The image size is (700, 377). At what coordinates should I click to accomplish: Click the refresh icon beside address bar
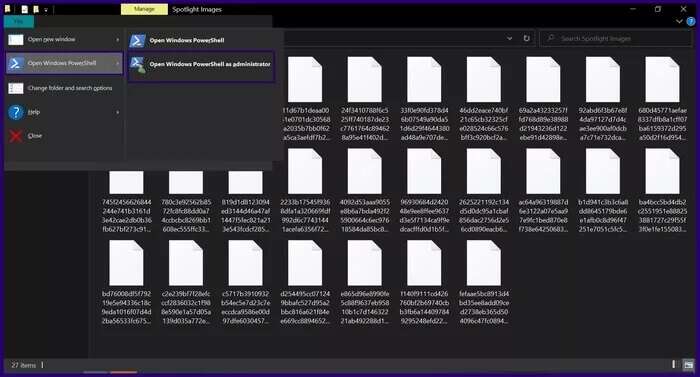tap(526, 38)
